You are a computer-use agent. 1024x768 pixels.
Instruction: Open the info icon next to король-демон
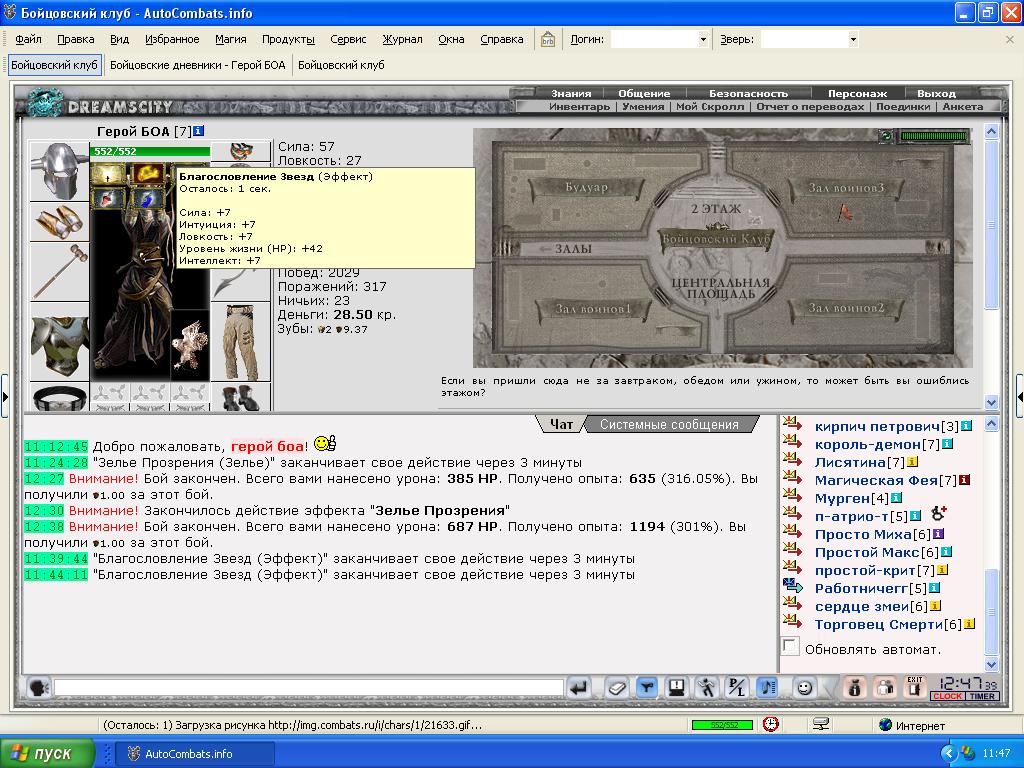[947, 444]
